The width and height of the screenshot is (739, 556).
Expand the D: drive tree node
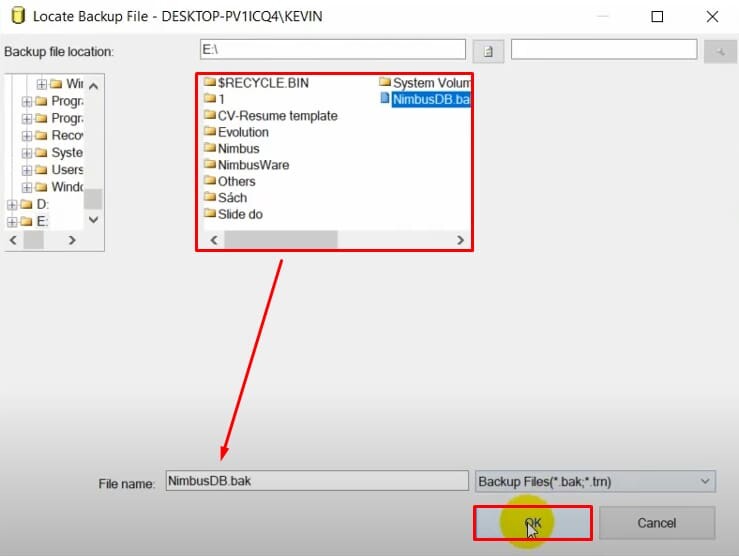pyautogui.click(x=12, y=204)
